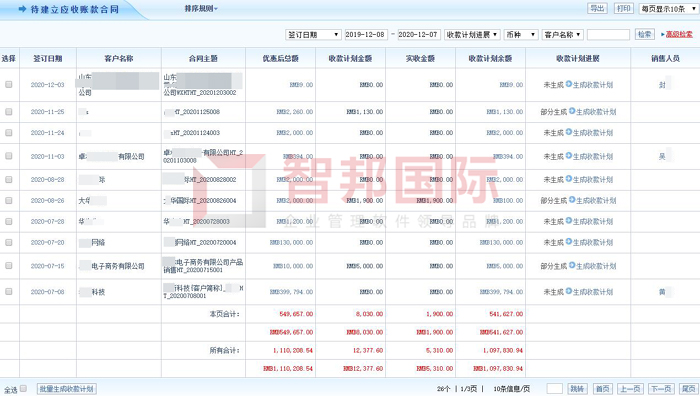Tick checkbox of 2020-08-28 contract
The height and width of the screenshot is (396, 700).
8,179
